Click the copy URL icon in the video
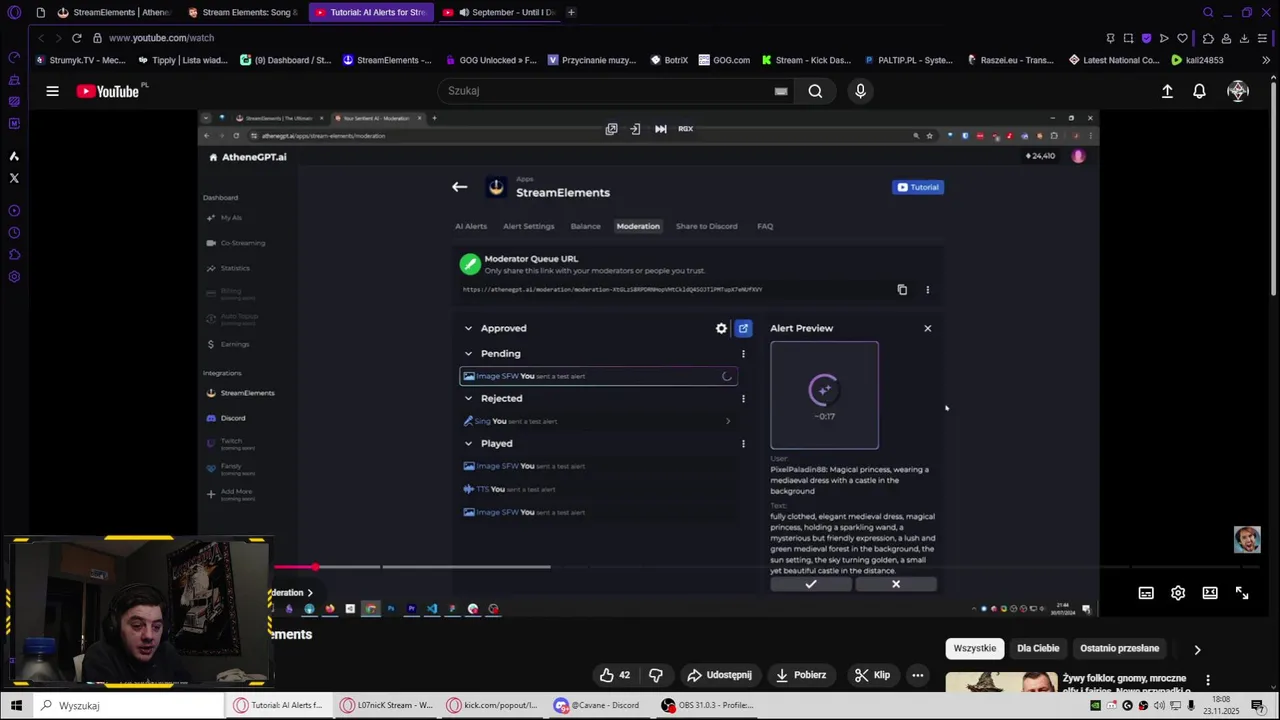1280x720 pixels. click(x=902, y=290)
